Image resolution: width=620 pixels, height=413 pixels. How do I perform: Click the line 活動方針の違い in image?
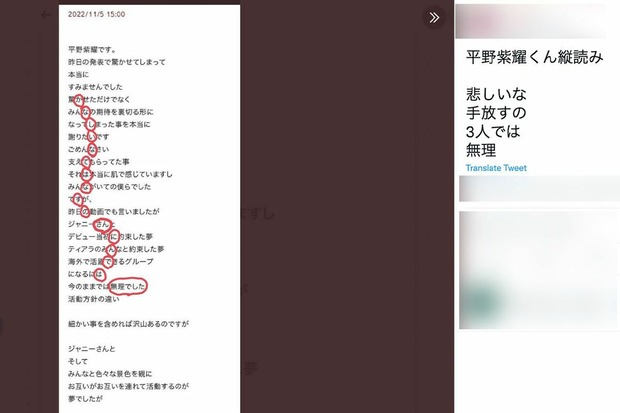pos(93,299)
